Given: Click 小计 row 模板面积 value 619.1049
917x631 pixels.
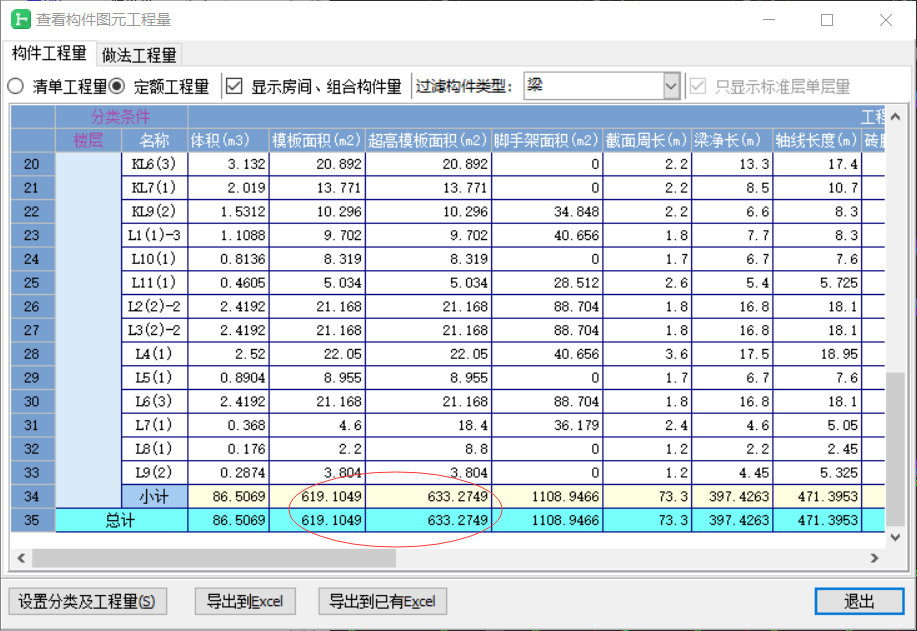Looking at the screenshot, I should coord(317,496).
